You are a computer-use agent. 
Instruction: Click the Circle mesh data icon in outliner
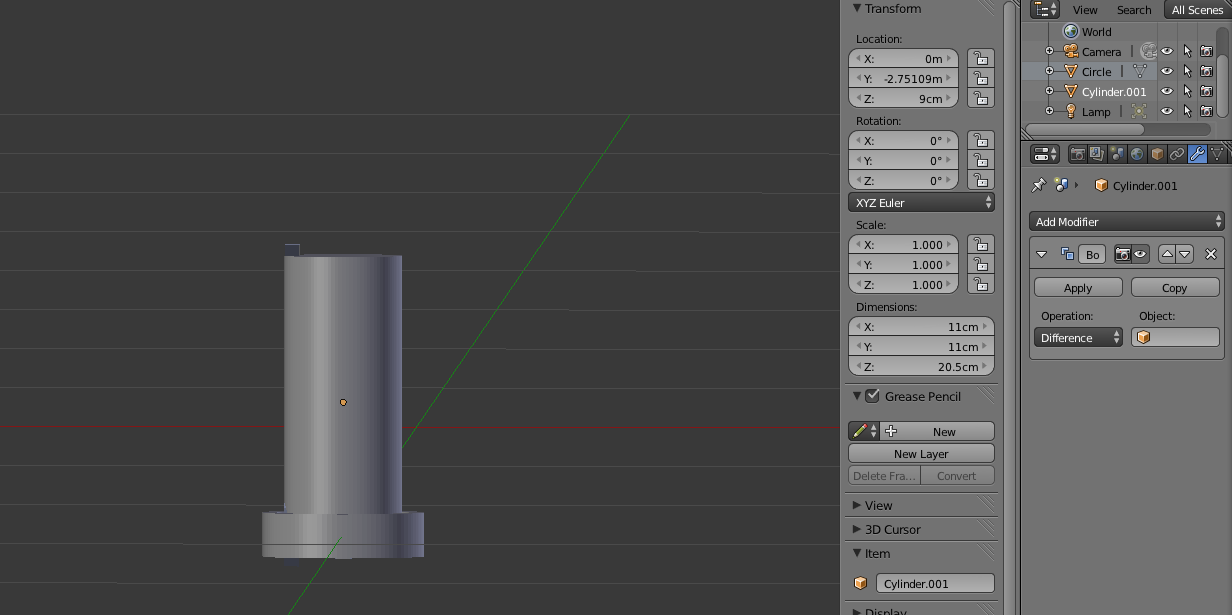1140,71
